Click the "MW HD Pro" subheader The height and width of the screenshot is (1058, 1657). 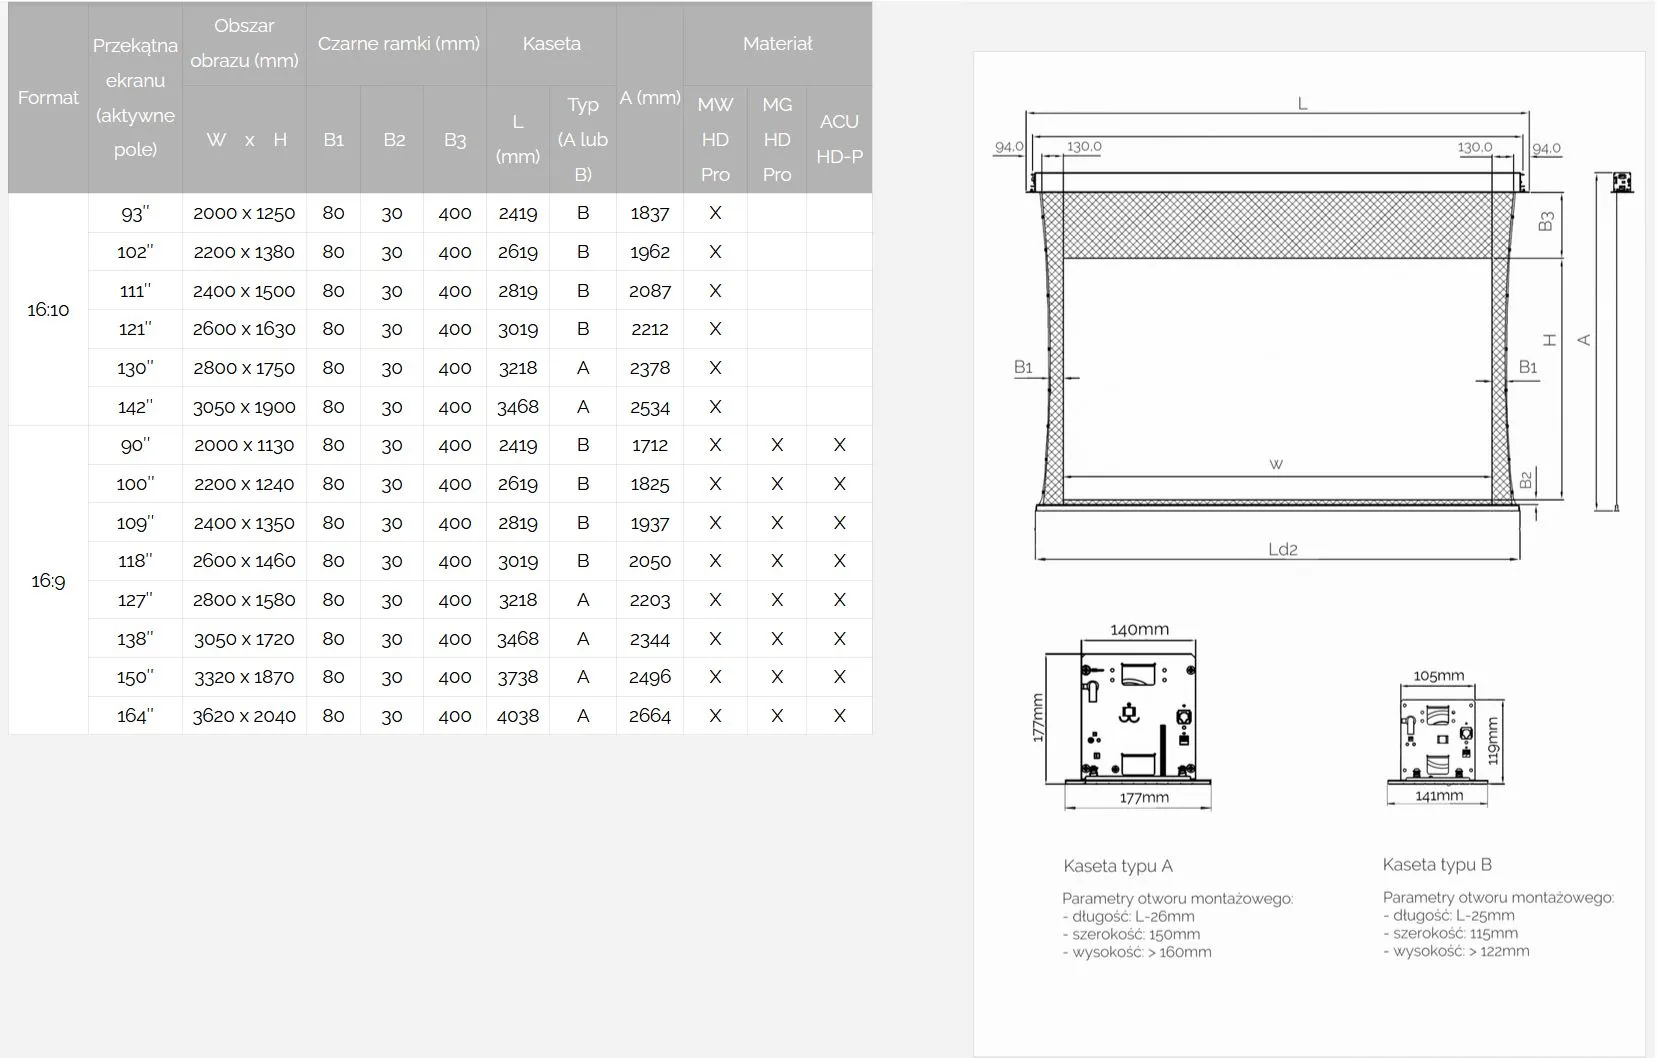click(x=715, y=139)
